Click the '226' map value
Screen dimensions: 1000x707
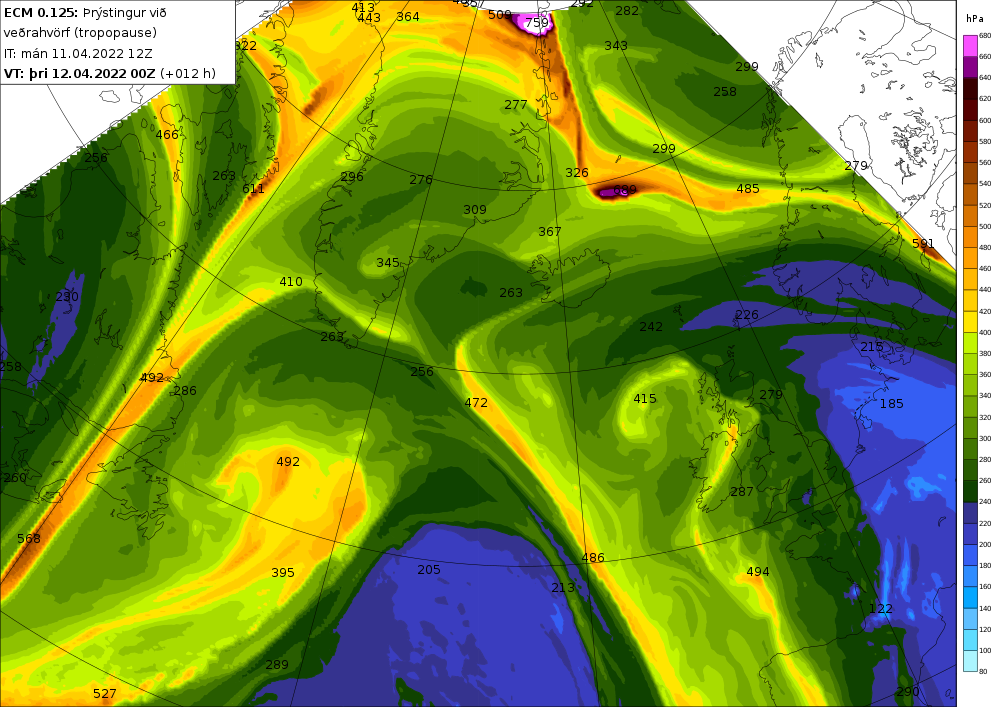[747, 314]
